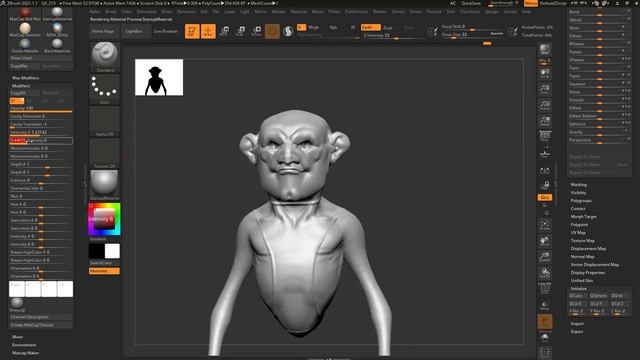Click the Move view icon

[x=544, y=241]
